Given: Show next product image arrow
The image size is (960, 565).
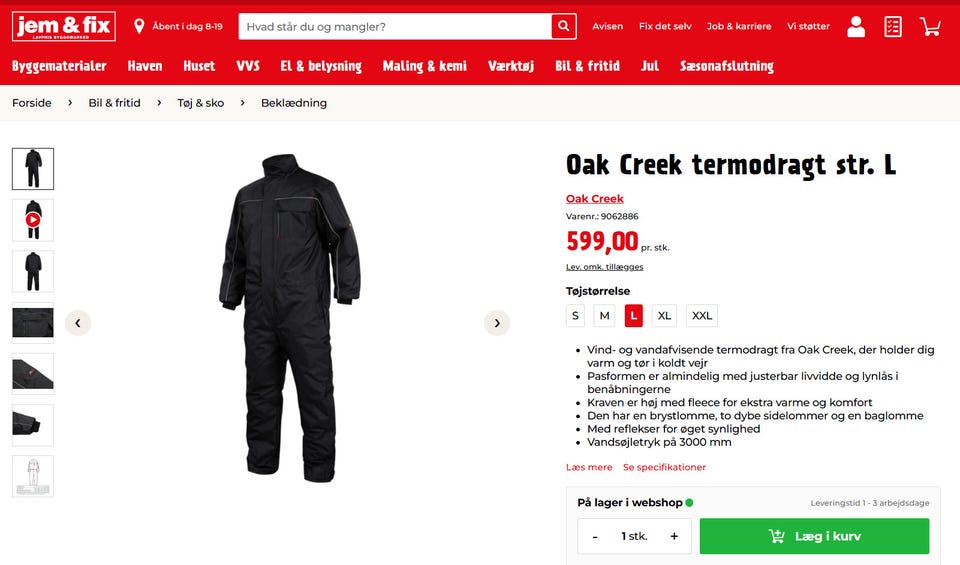Looking at the screenshot, I should coord(497,323).
